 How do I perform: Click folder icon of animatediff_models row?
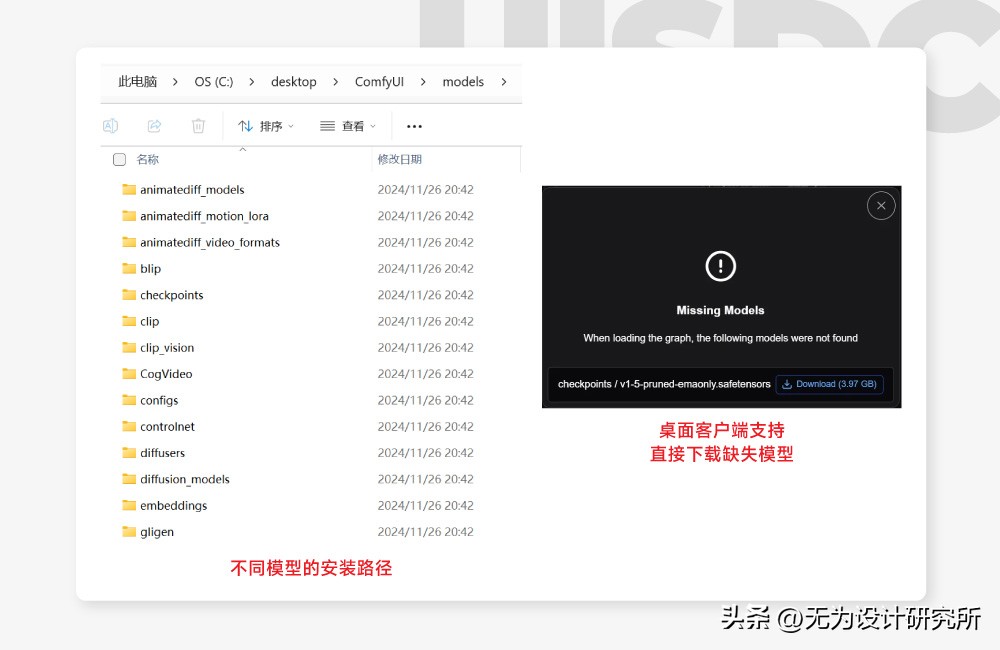coord(129,189)
